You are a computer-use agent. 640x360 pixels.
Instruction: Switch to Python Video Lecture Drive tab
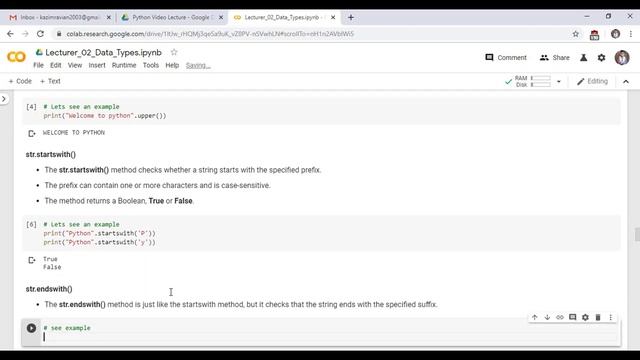171,18
